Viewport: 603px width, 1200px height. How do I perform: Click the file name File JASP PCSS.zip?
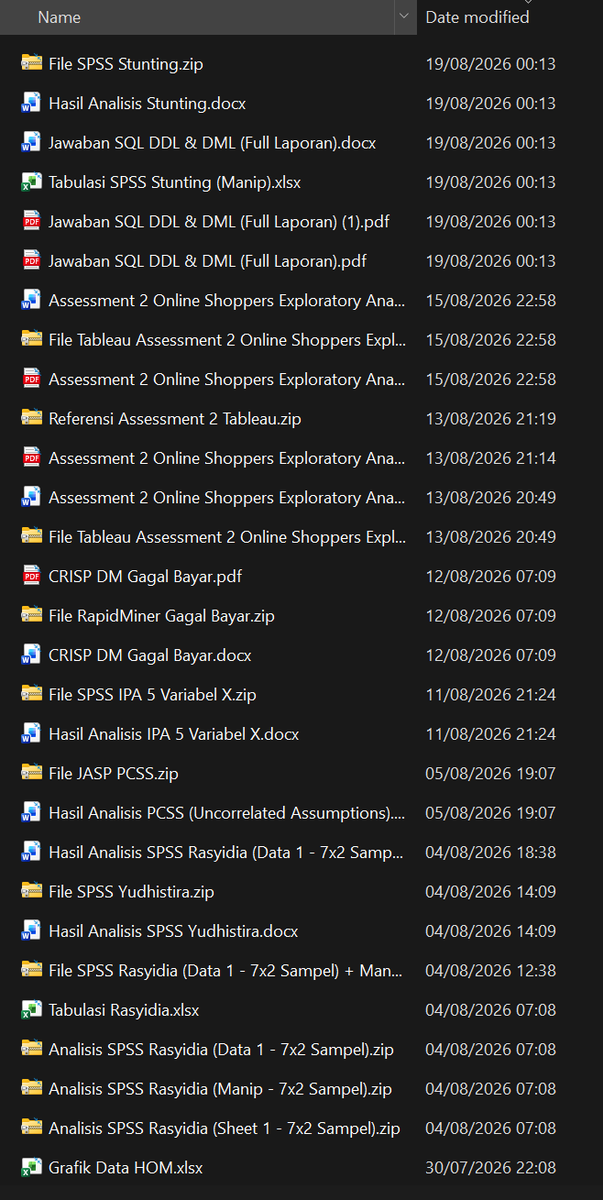click(x=114, y=773)
